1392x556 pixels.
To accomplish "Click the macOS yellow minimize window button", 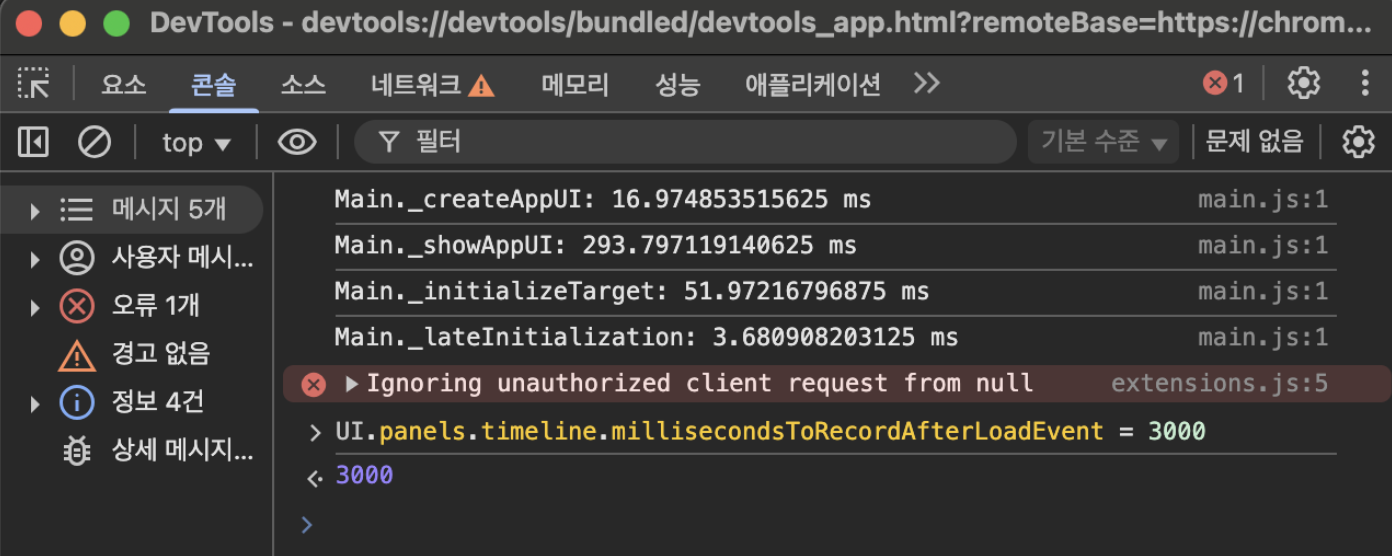I will pos(73,24).
